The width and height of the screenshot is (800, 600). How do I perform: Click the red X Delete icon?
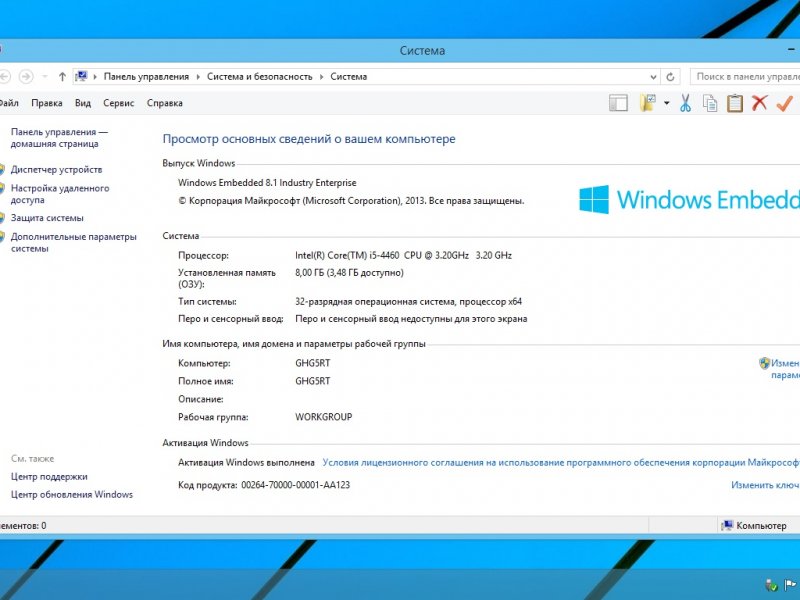[x=759, y=103]
